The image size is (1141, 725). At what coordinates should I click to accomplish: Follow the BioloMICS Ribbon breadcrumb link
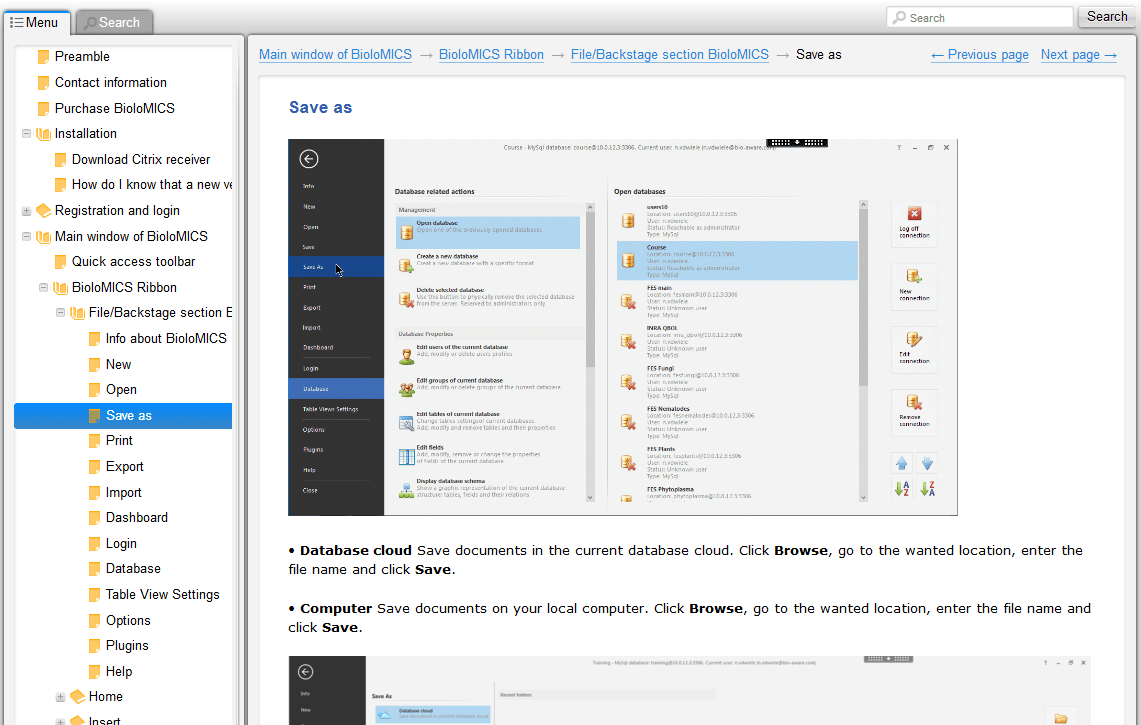(491, 55)
